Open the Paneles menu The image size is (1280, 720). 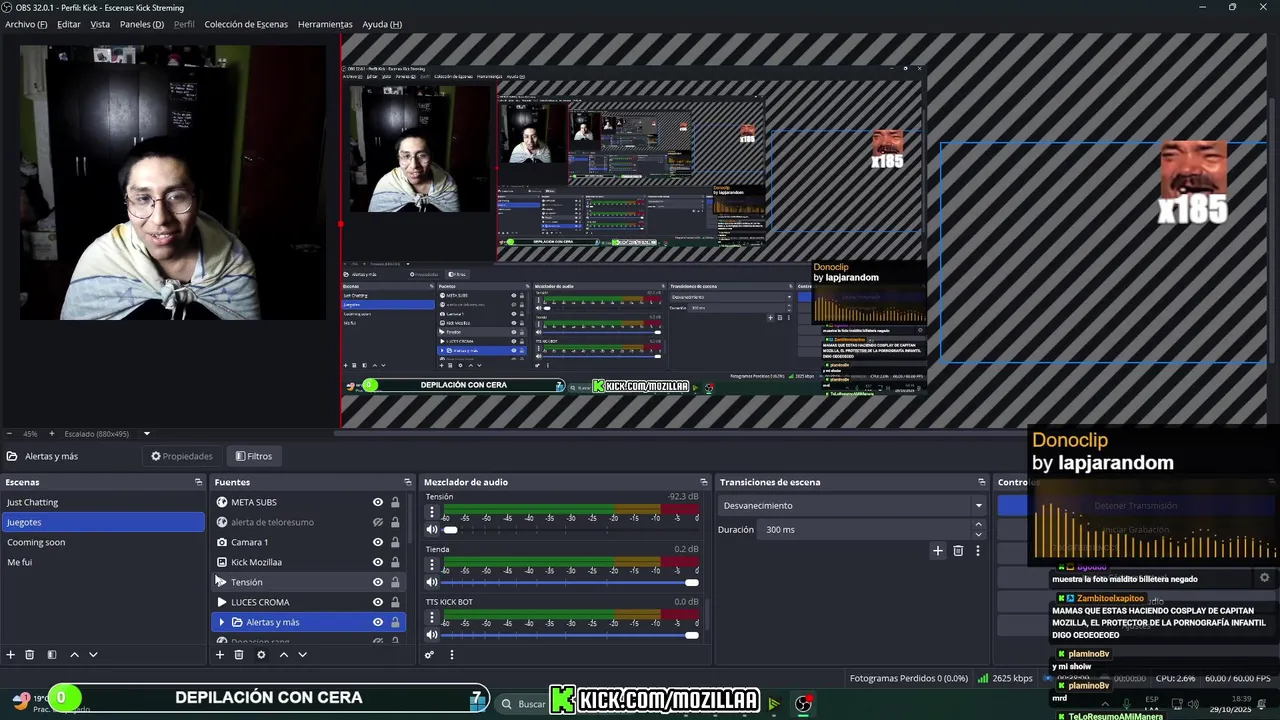tap(142, 24)
